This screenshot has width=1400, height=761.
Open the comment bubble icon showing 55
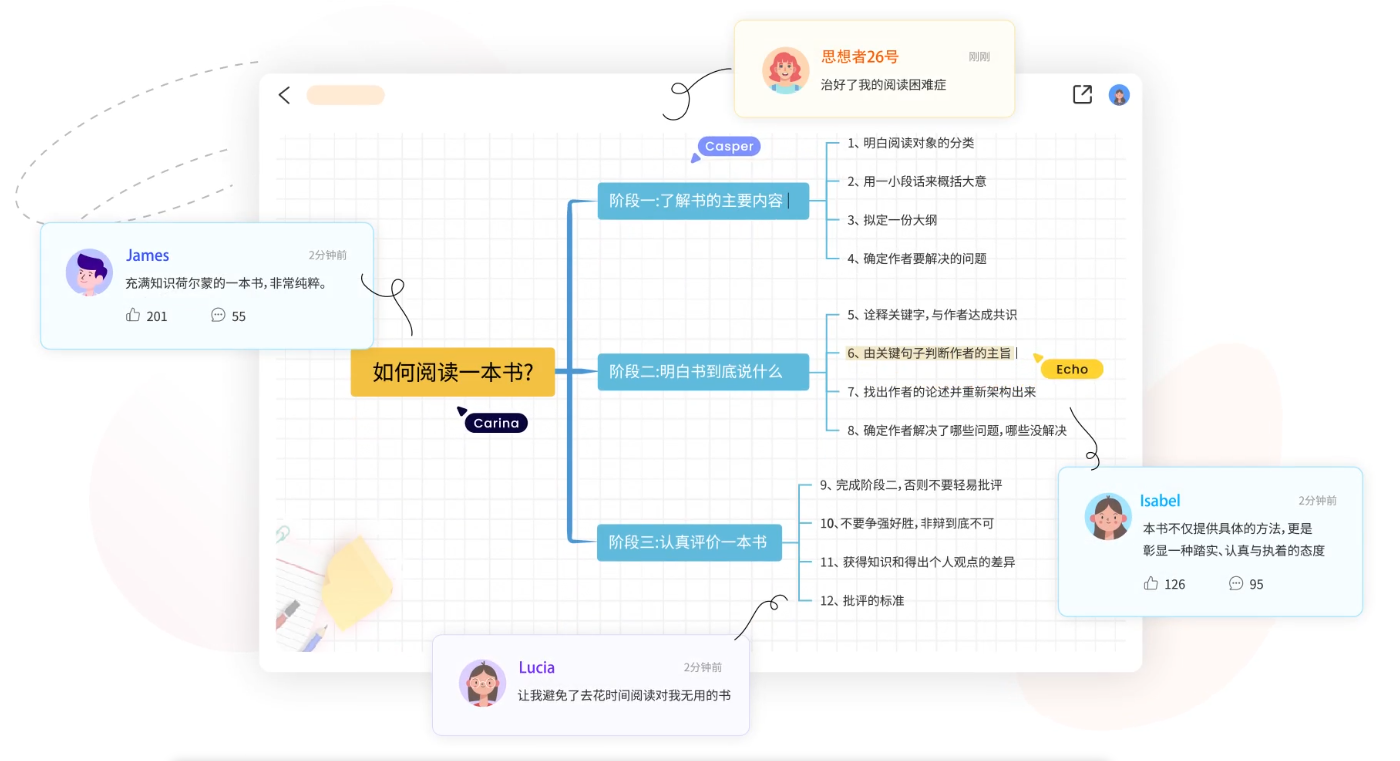pyautogui.click(x=217, y=315)
